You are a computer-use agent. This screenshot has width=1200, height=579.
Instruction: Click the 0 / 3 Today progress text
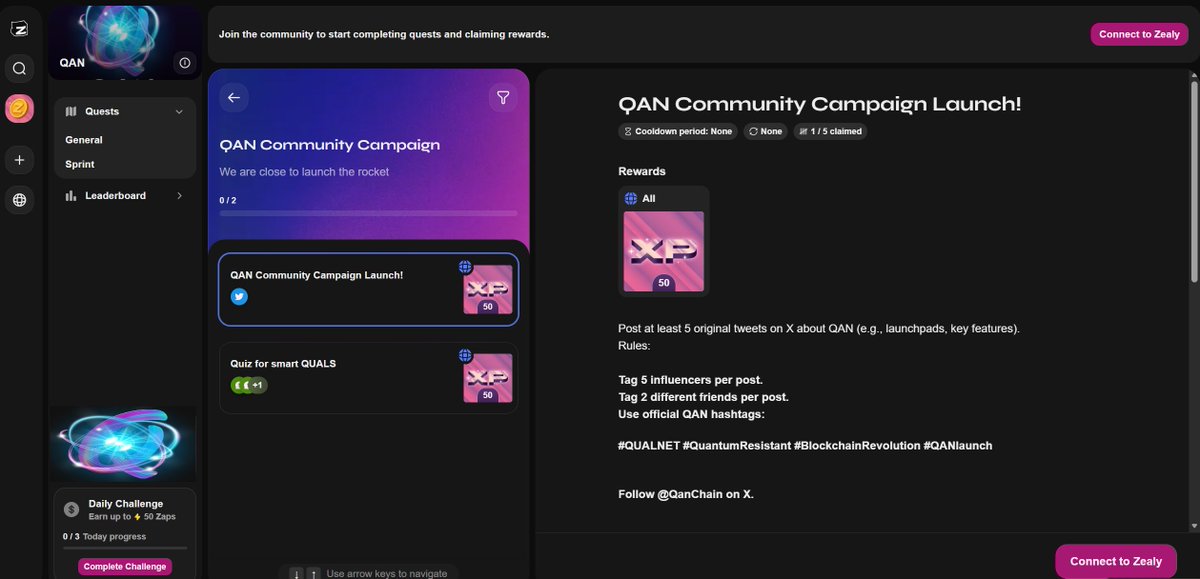click(x=105, y=536)
